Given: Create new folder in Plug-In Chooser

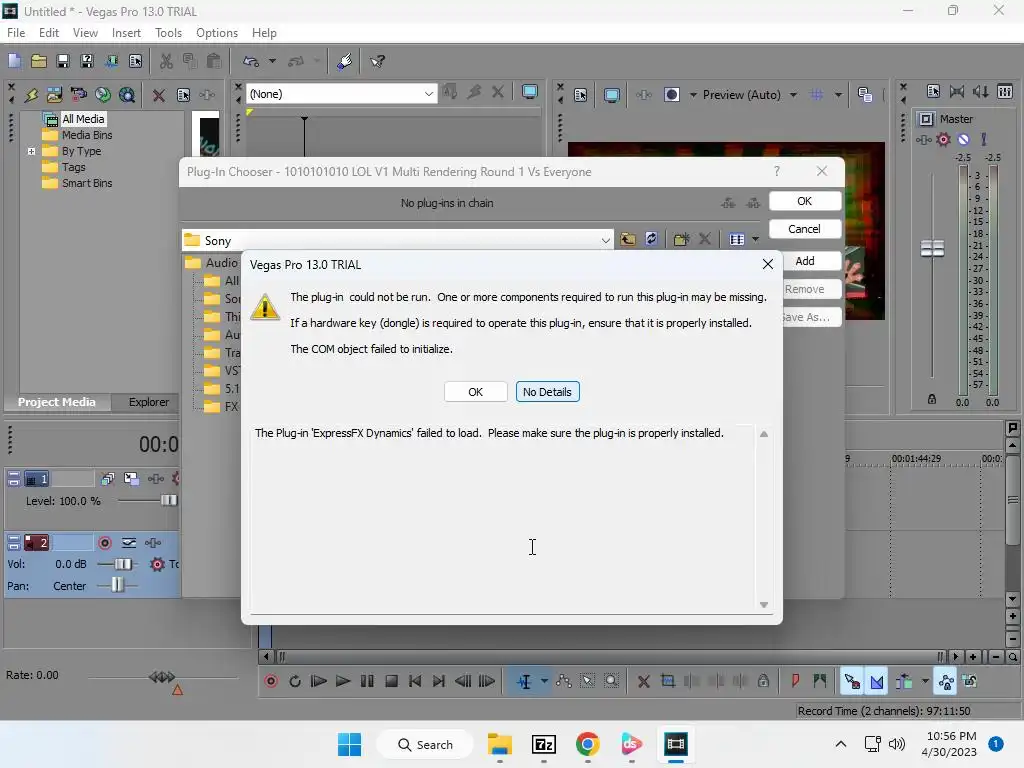Looking at the screenshot, I should coord(681,239).
